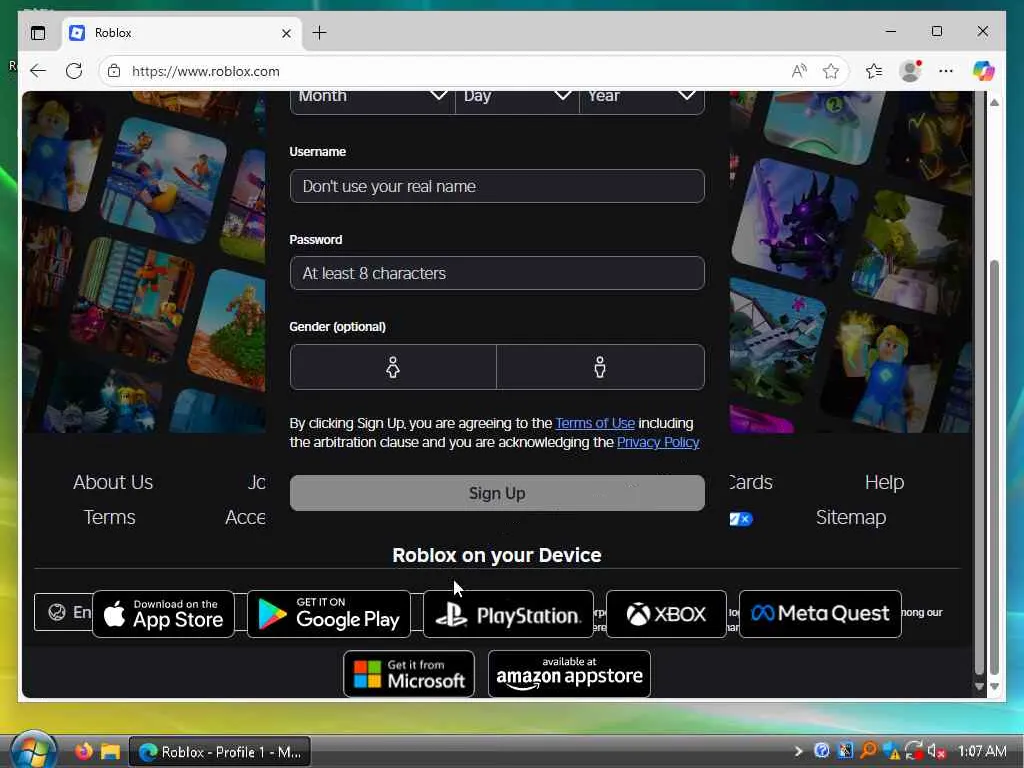Focus the Password input field

tap(497, 273)
